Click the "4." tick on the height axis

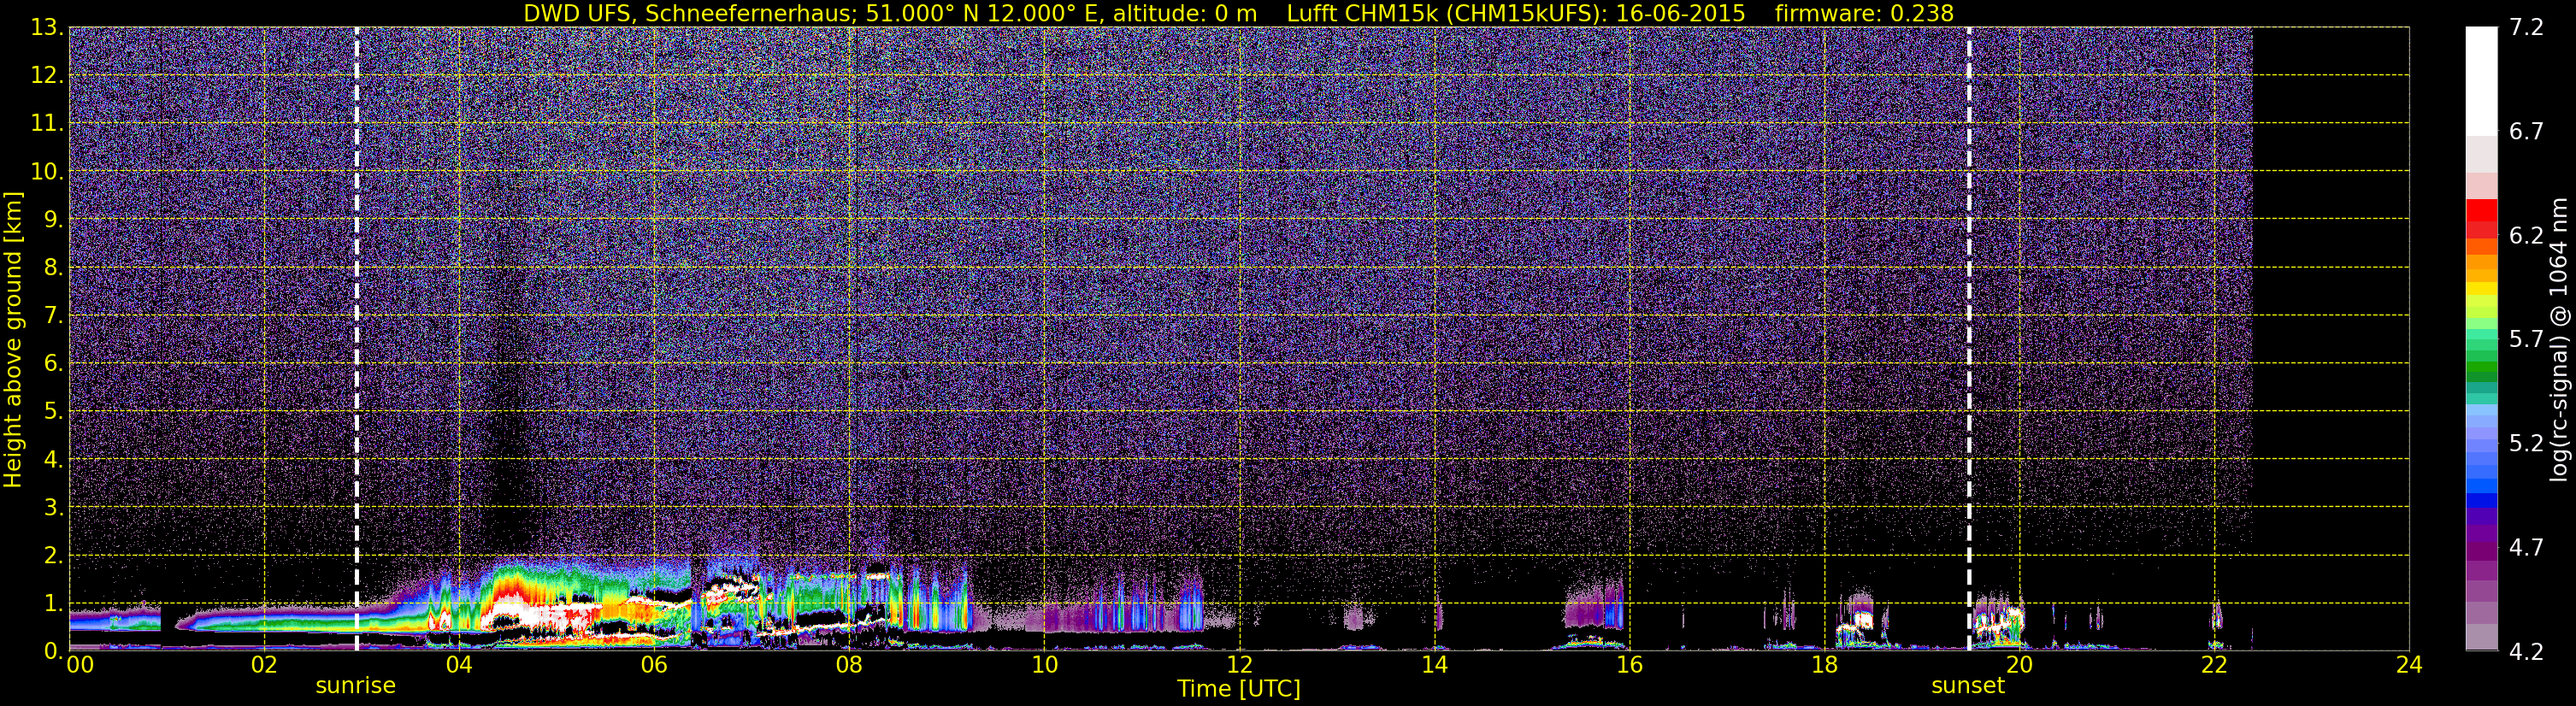coord(54,460)
